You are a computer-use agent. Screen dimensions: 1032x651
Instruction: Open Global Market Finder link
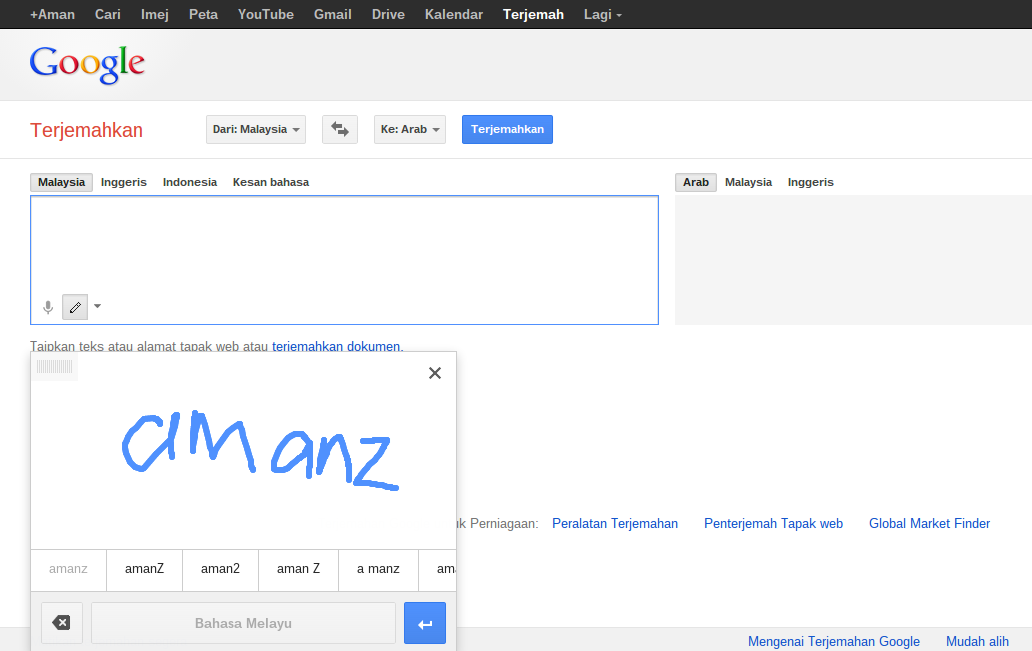pos(929,523)
